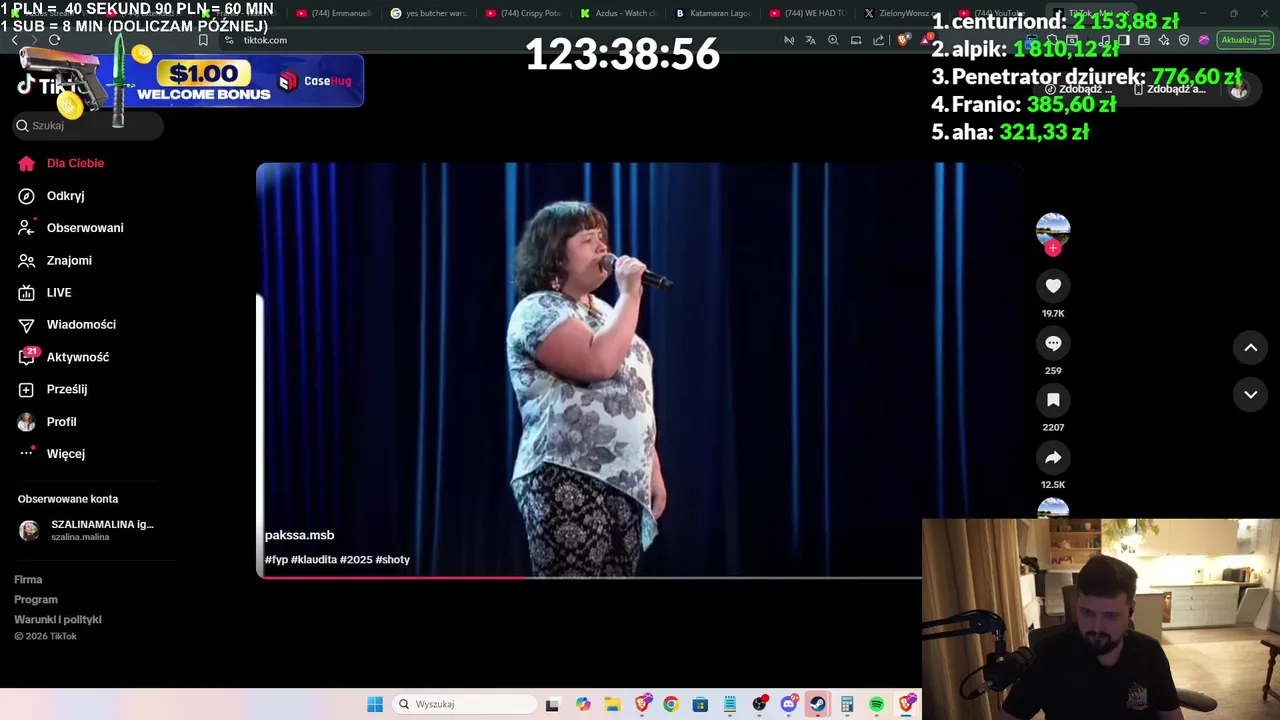
Task: Open Google Chrome from the taskbar
Action: pos(671,704)
